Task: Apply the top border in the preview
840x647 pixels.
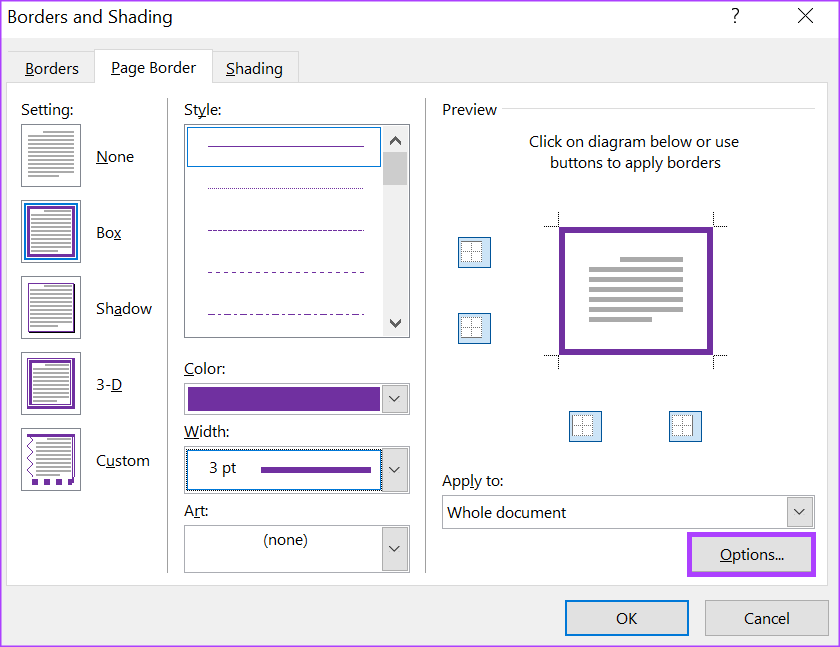Action: click(474, 252)
